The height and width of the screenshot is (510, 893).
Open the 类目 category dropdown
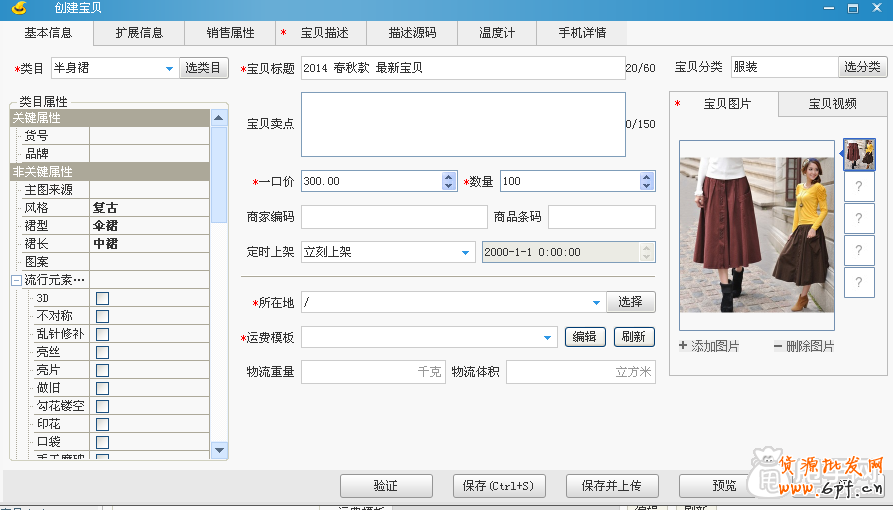(169, 69)
